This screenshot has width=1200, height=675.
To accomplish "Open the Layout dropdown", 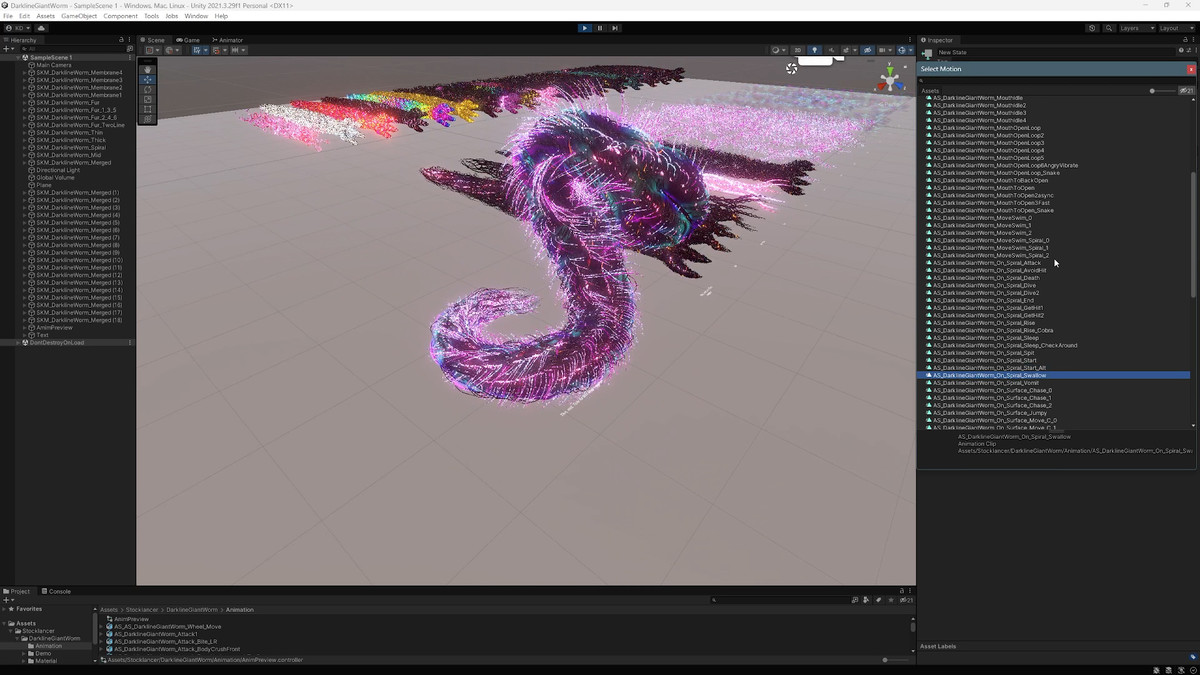I will 1174,28.
